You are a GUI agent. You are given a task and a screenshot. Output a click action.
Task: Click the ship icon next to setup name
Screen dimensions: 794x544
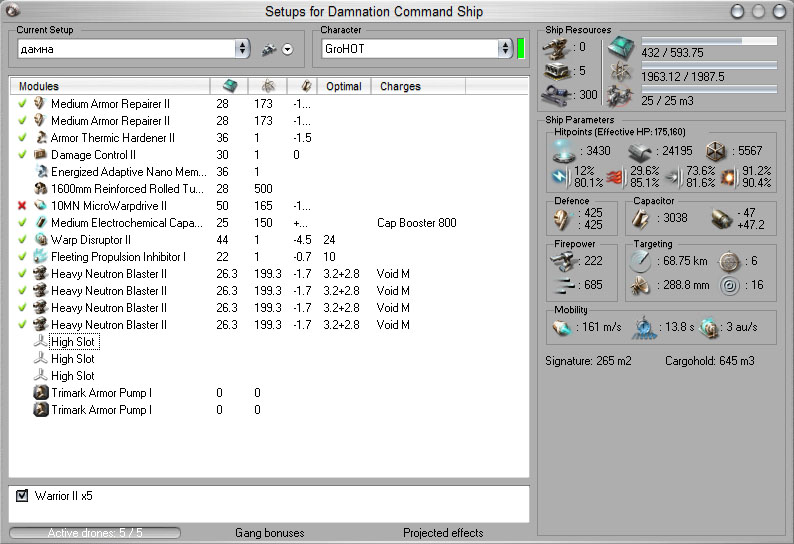(x=269, y=49)
